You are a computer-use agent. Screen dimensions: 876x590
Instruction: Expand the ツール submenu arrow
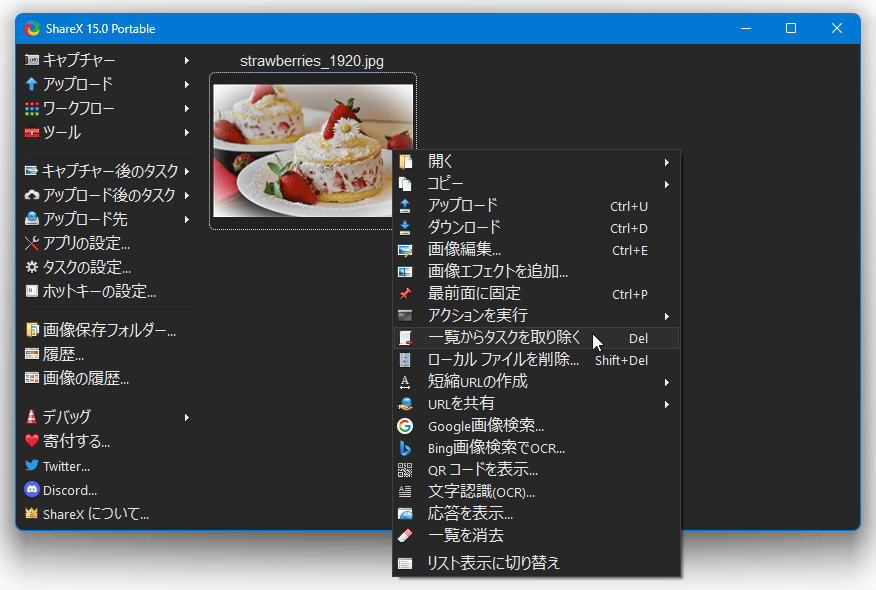187,132
